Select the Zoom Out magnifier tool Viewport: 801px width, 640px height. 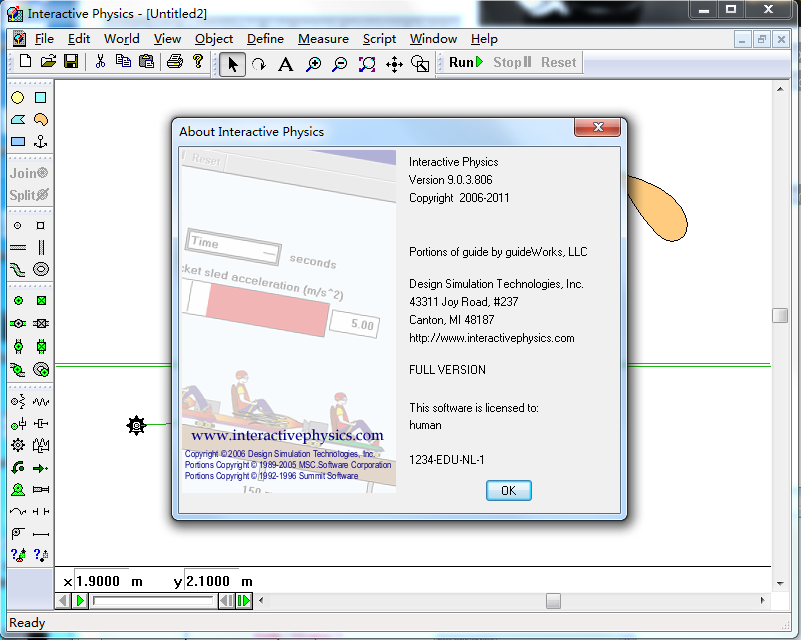339,64
